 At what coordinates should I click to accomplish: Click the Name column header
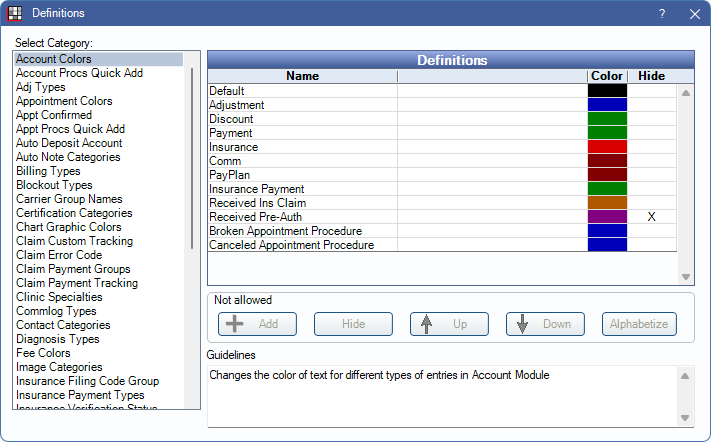[x=302, y=76]
